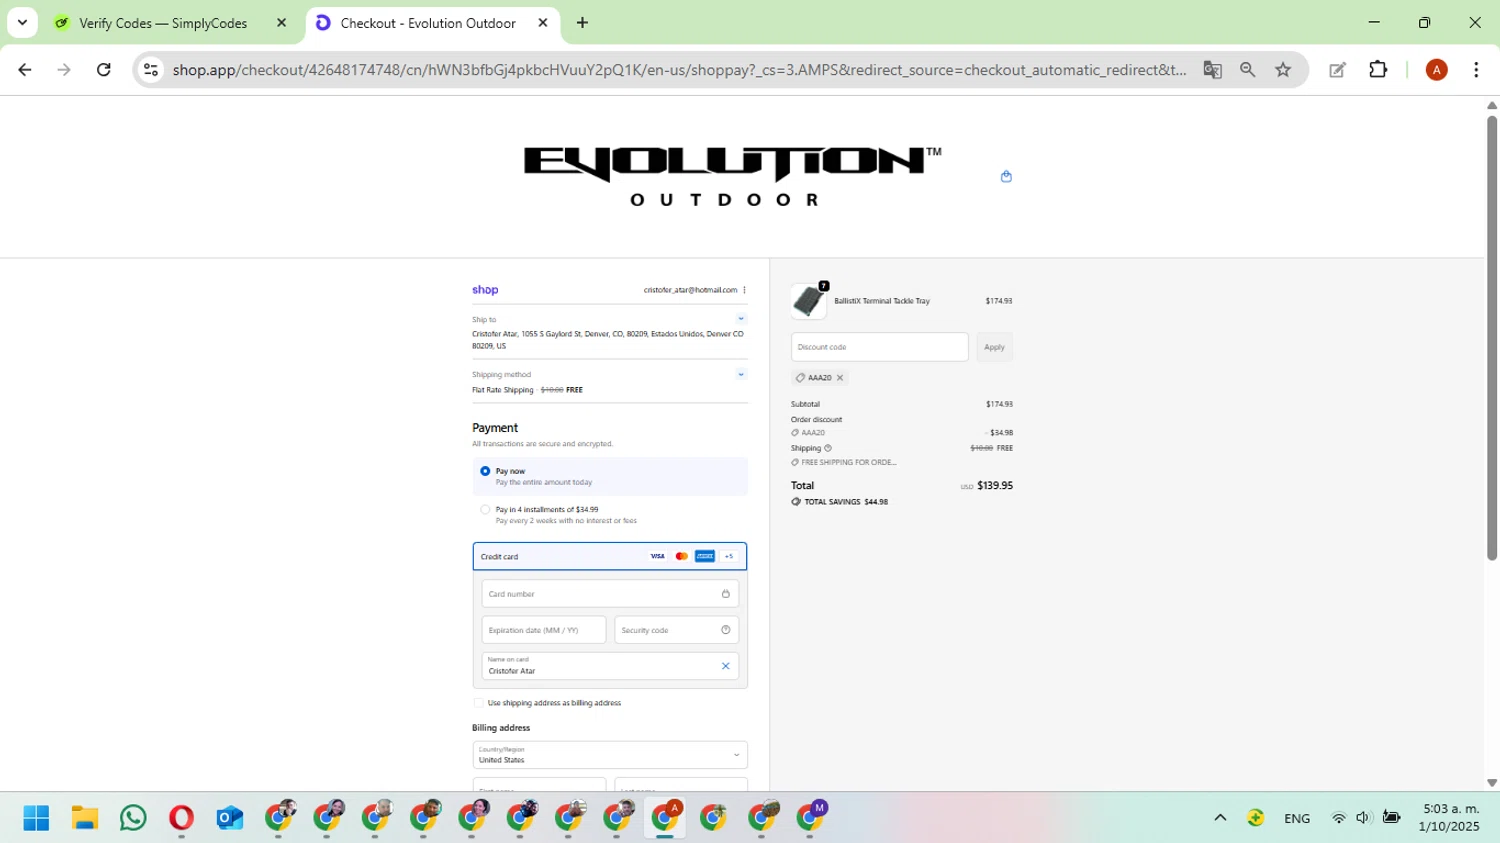Click ENG language indicator
1500x843 pixels.
pos(1297,819)
